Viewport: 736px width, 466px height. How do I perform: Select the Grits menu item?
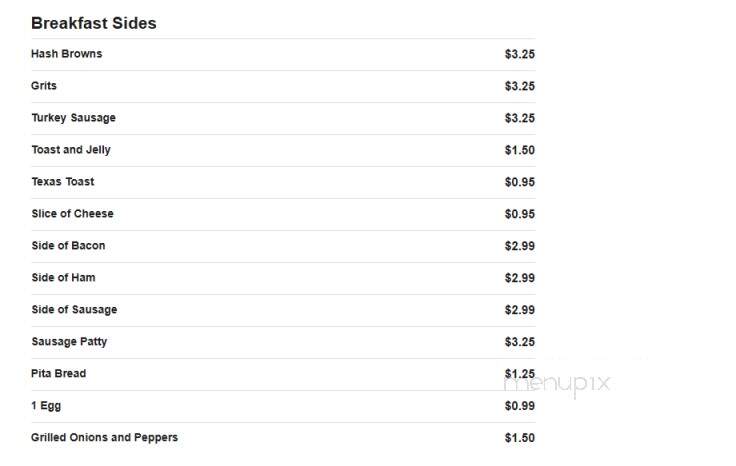click(44, 86)
